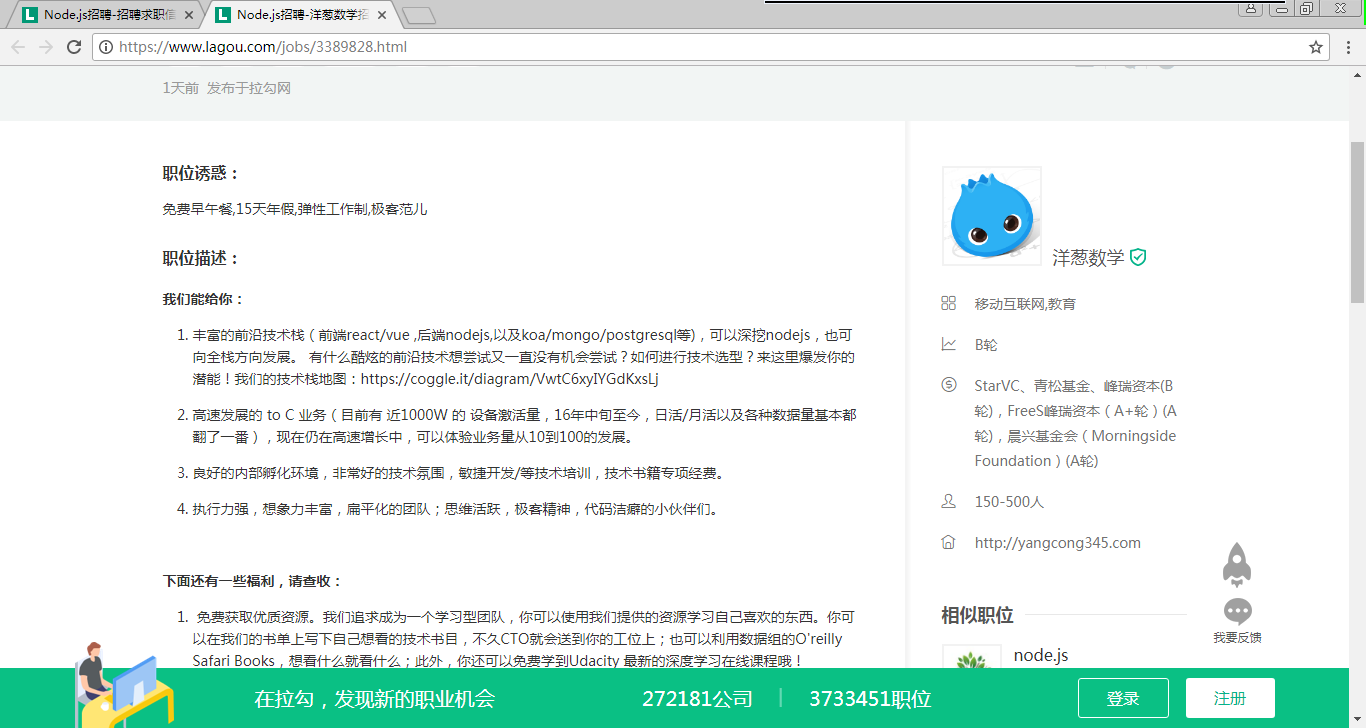Viewport: 1366px width, 728px height.
Task: Open the http://yangcong345.com company website link
Action: click(1058, 543)
